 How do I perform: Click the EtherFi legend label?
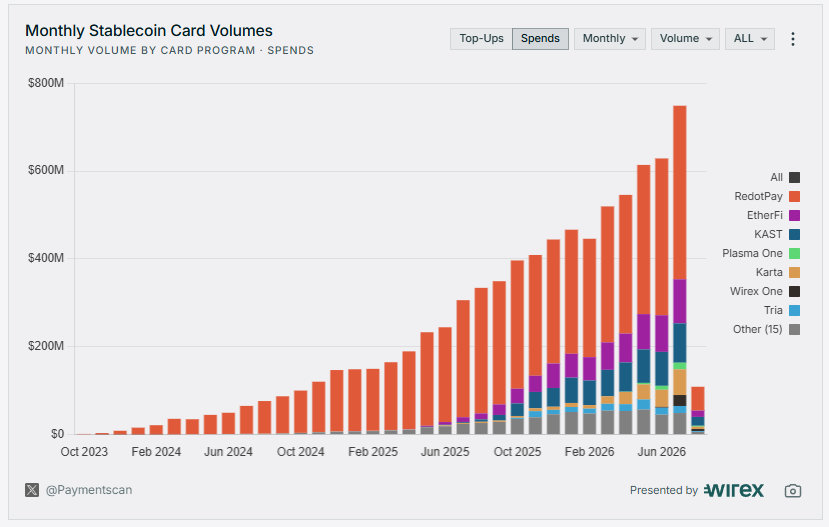click(x=764, y=215)
